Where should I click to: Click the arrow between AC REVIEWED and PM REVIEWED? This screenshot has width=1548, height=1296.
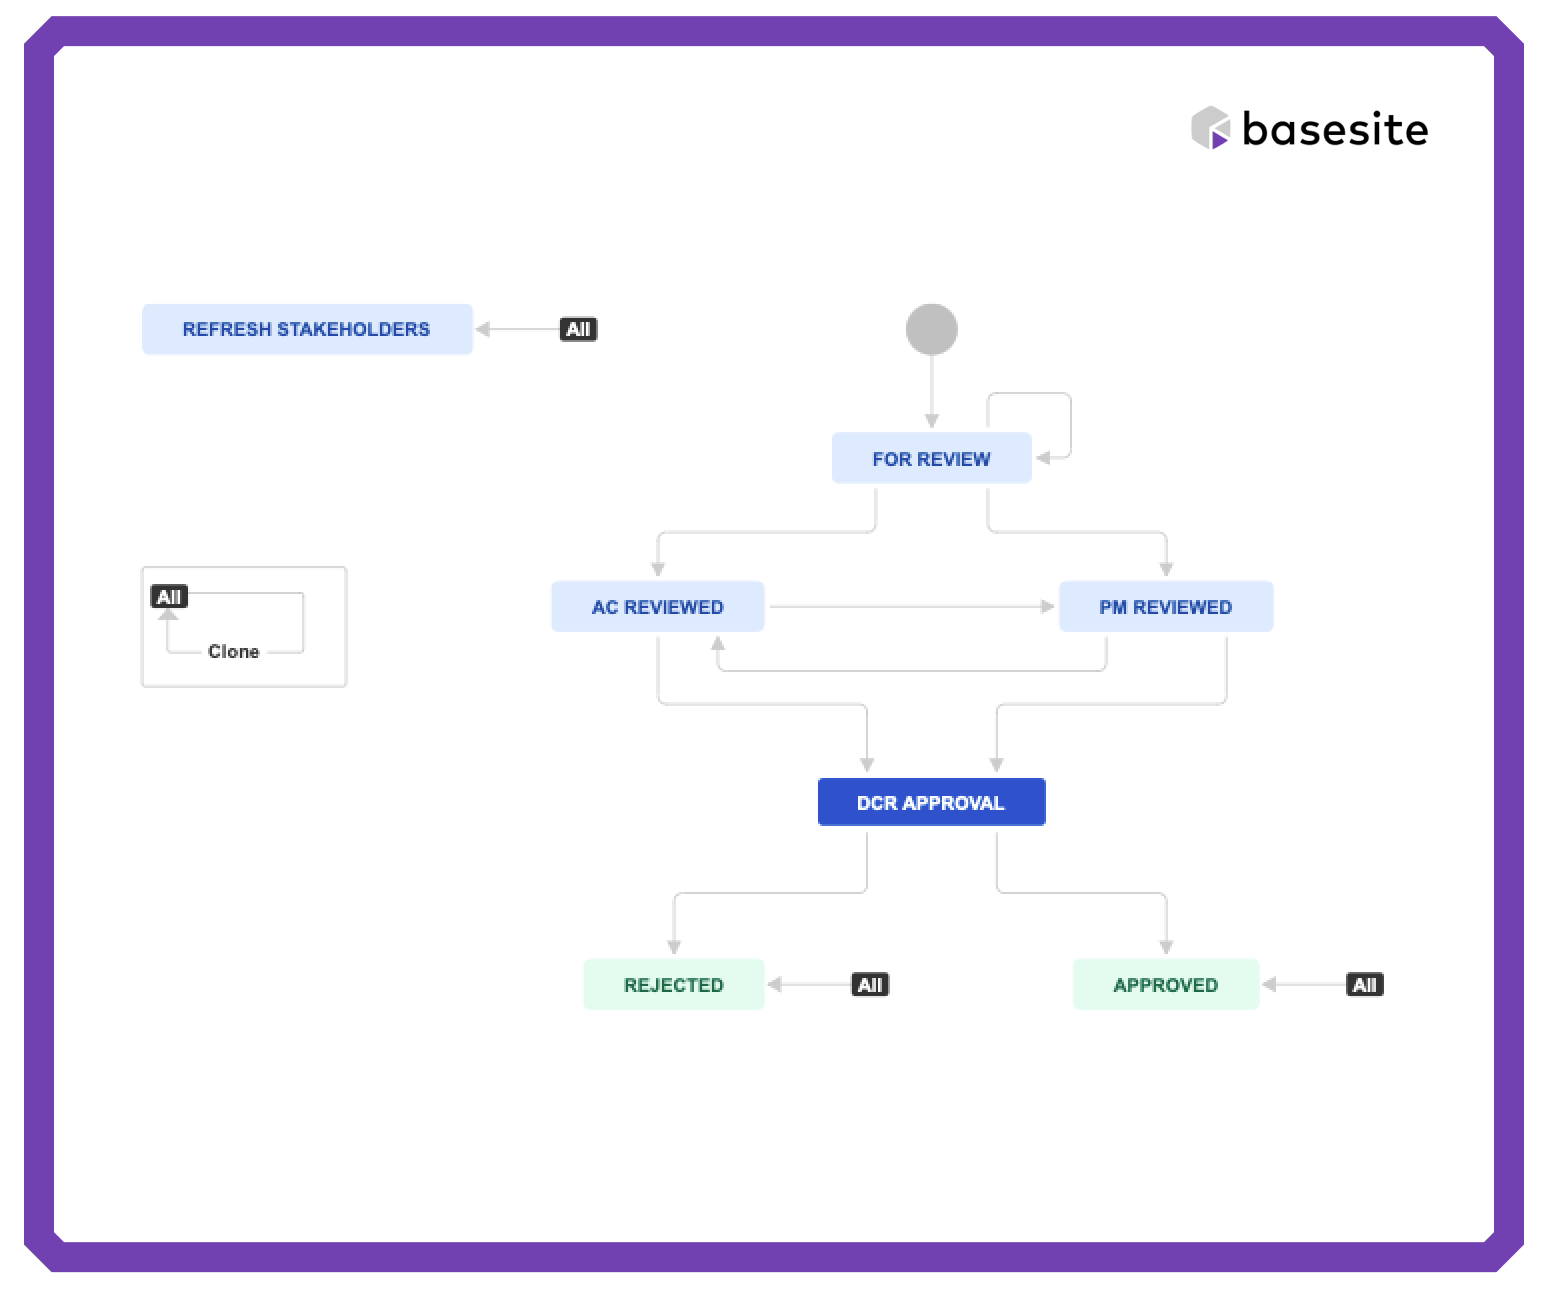[910, 606]
